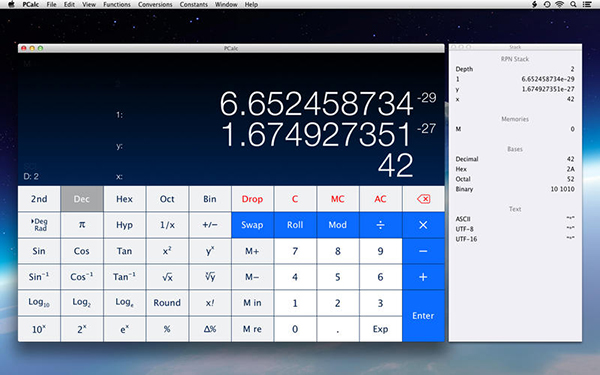The width and height of the screenshot is (600, 375).
Task: Open the Help menu
Action: tap(251, 5)
